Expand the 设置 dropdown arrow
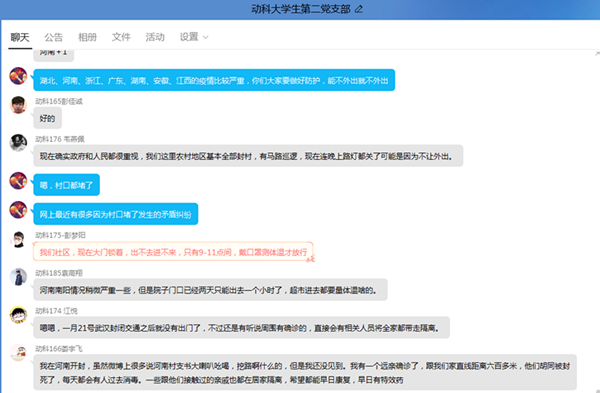Image resolution: width=600 pixels, height=393 pixels. click(x=205, y=38)
